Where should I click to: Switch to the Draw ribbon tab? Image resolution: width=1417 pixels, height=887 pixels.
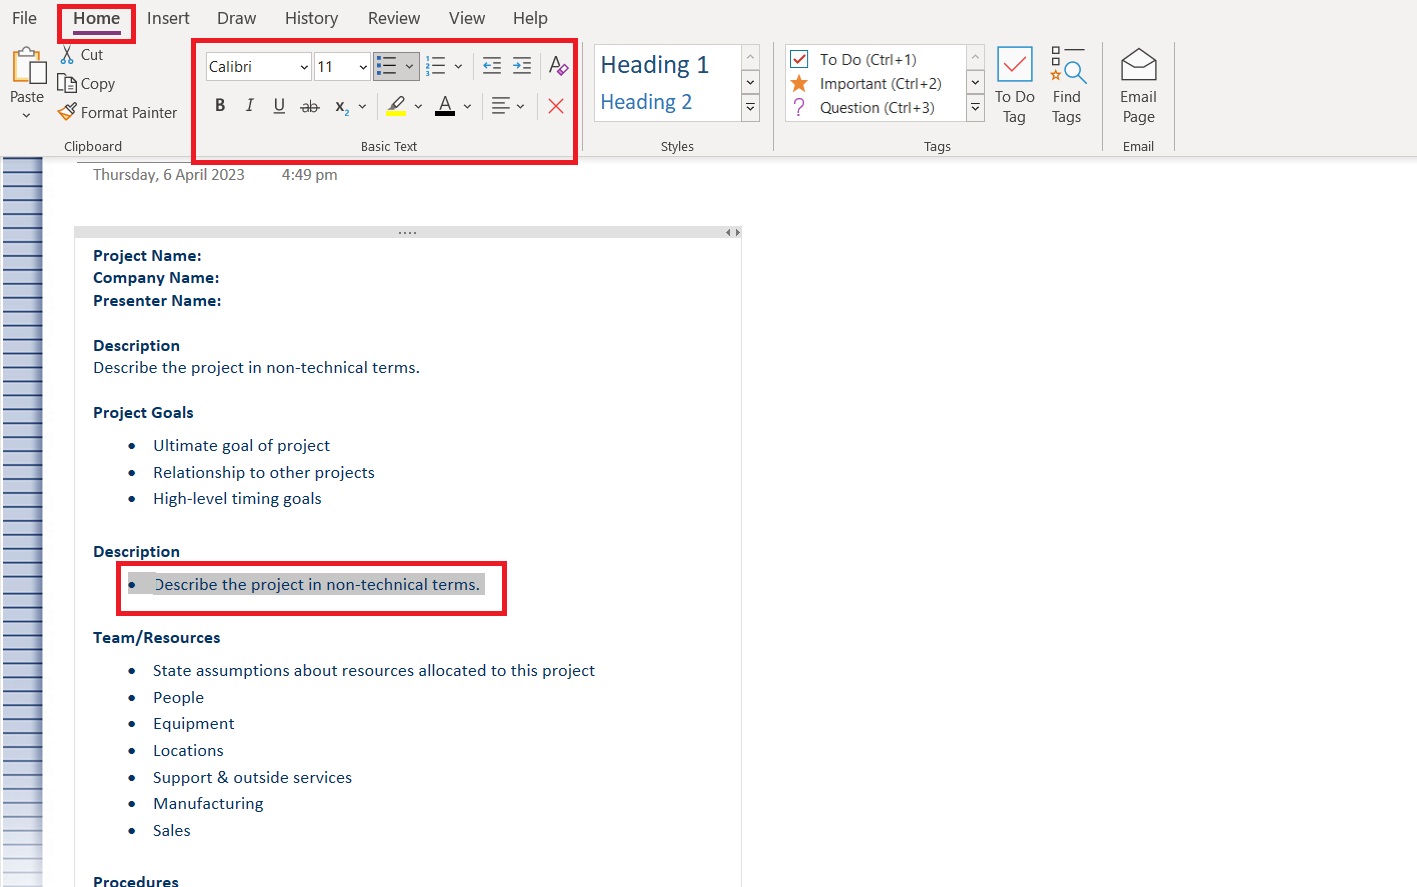[x=236, y=17]
